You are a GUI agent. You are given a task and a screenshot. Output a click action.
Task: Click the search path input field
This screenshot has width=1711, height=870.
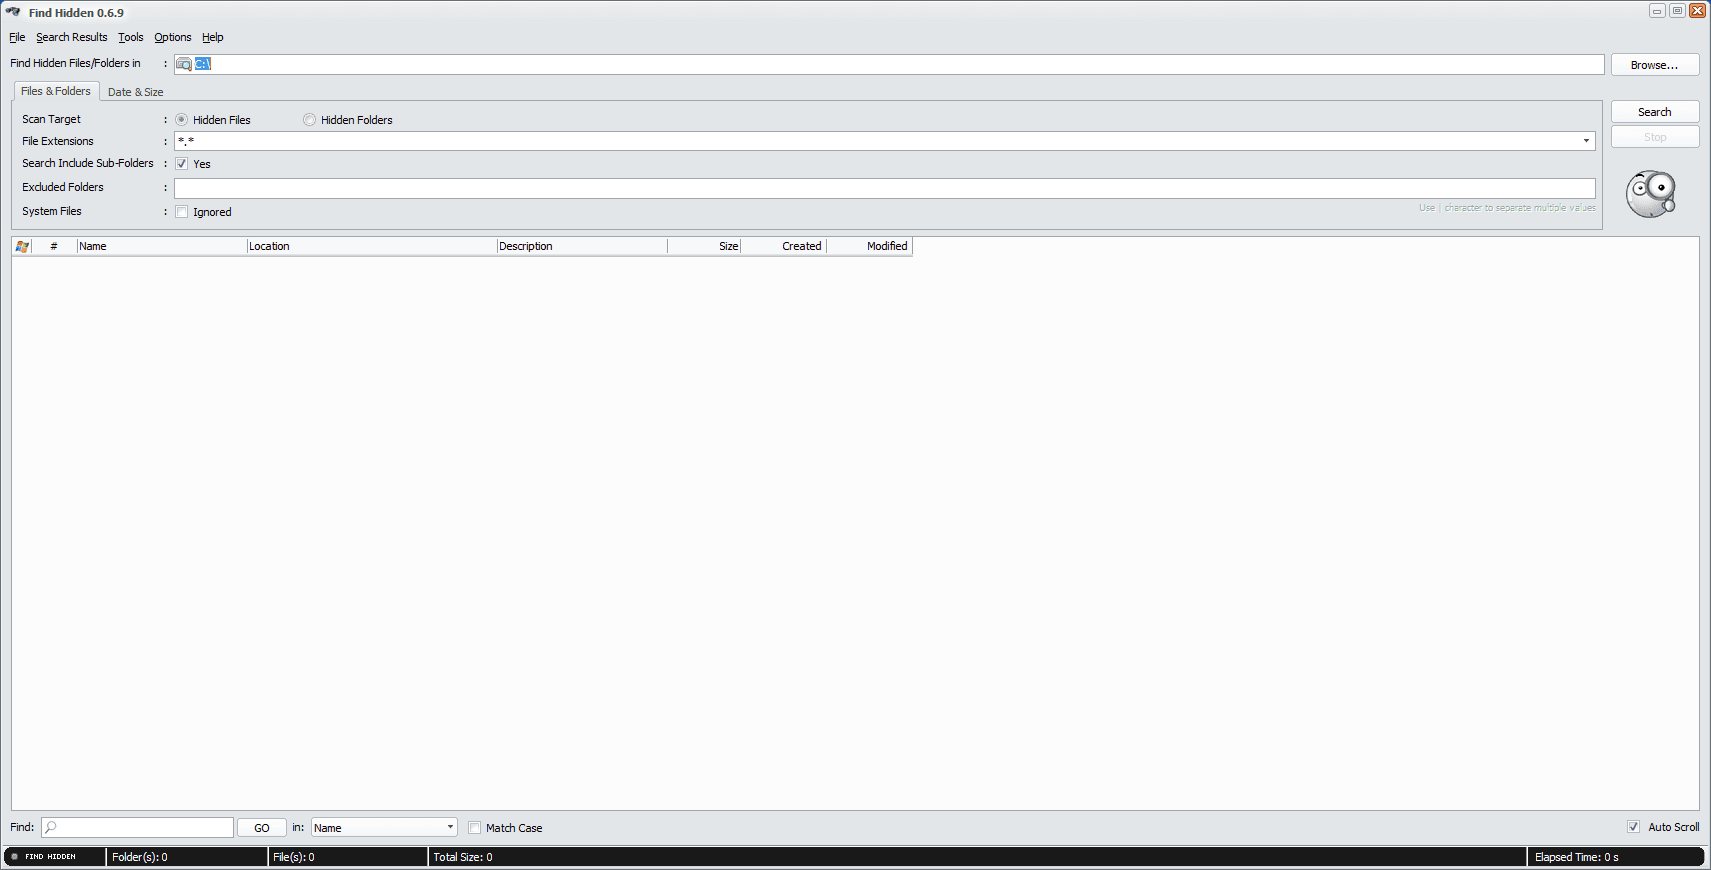tap(889, 64)
